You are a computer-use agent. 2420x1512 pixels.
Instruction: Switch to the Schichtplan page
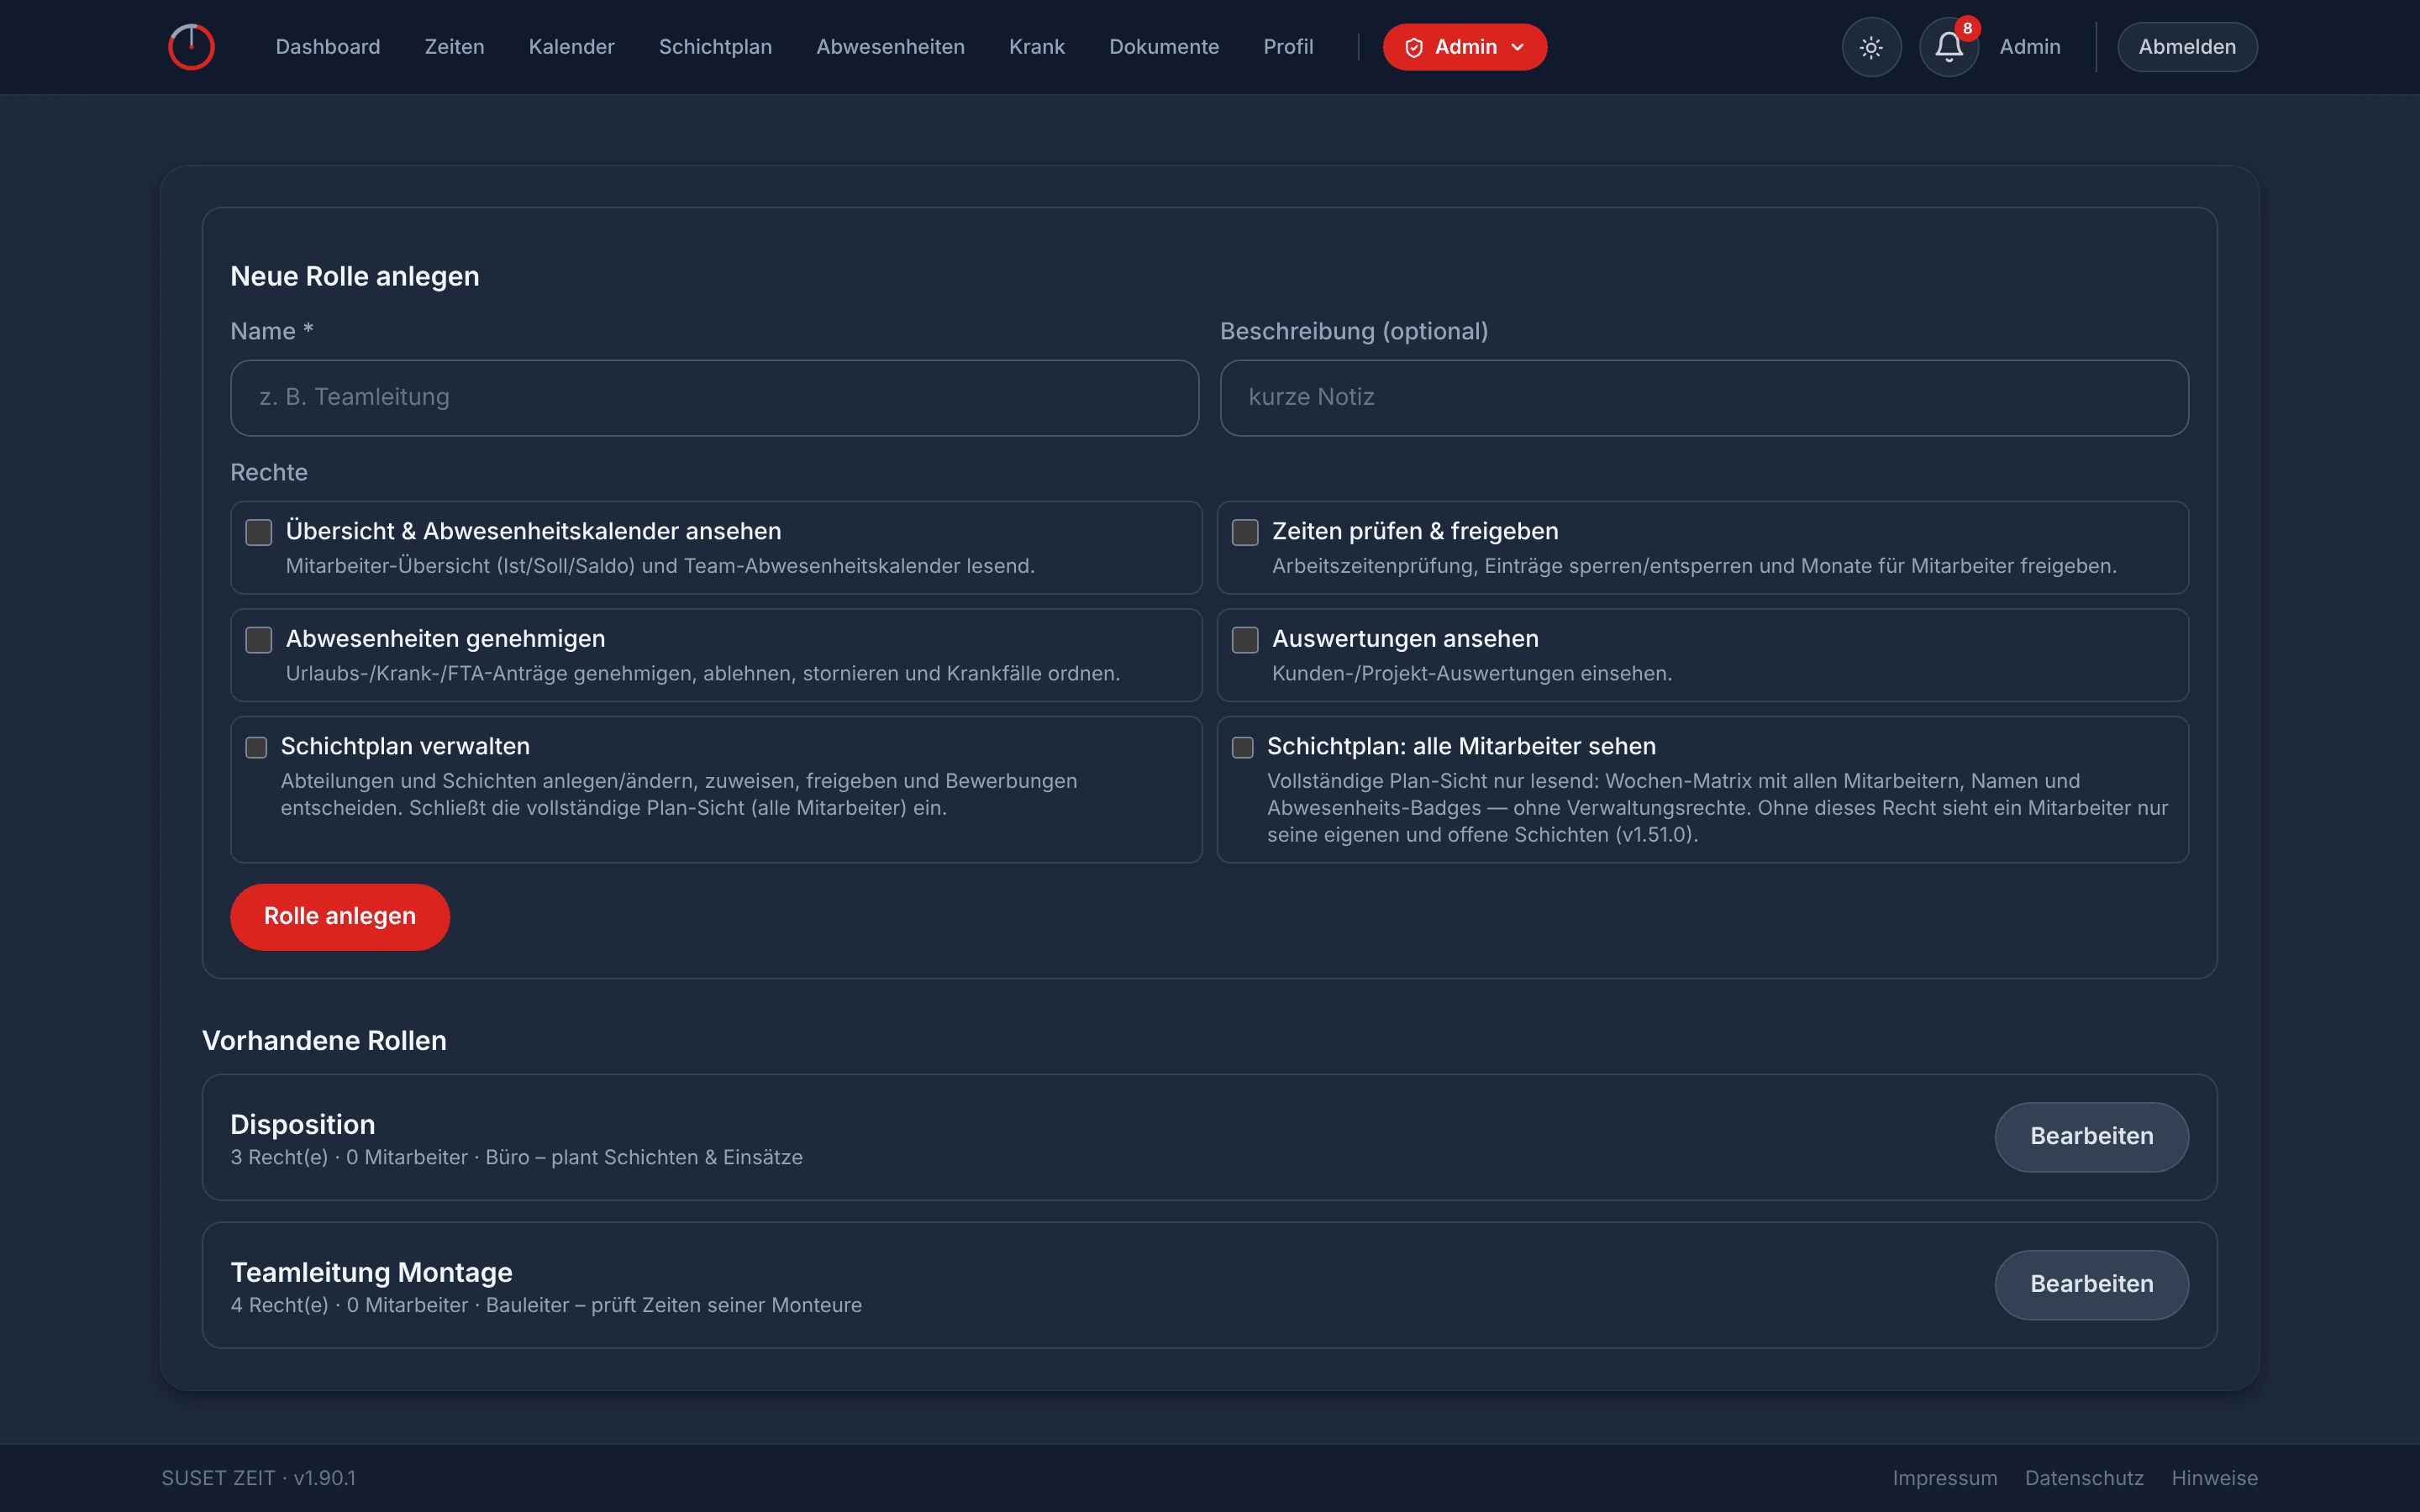point(715,47)
